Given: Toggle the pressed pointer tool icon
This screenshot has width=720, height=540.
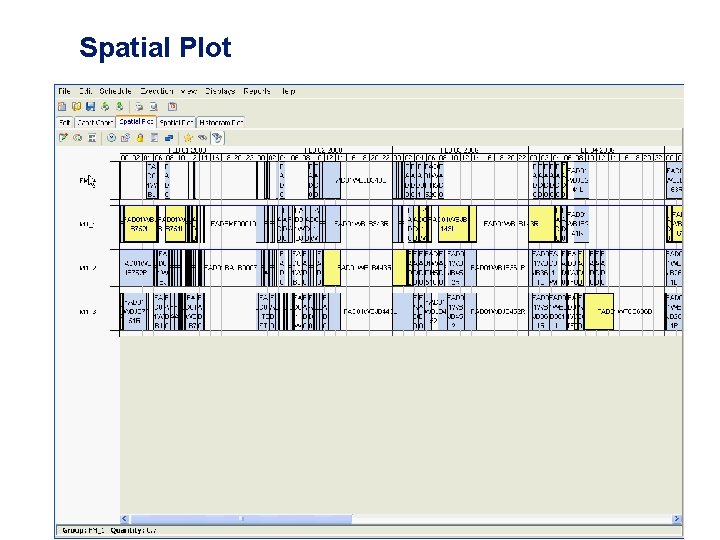Looking at the screenshot, I should (217, 137).
